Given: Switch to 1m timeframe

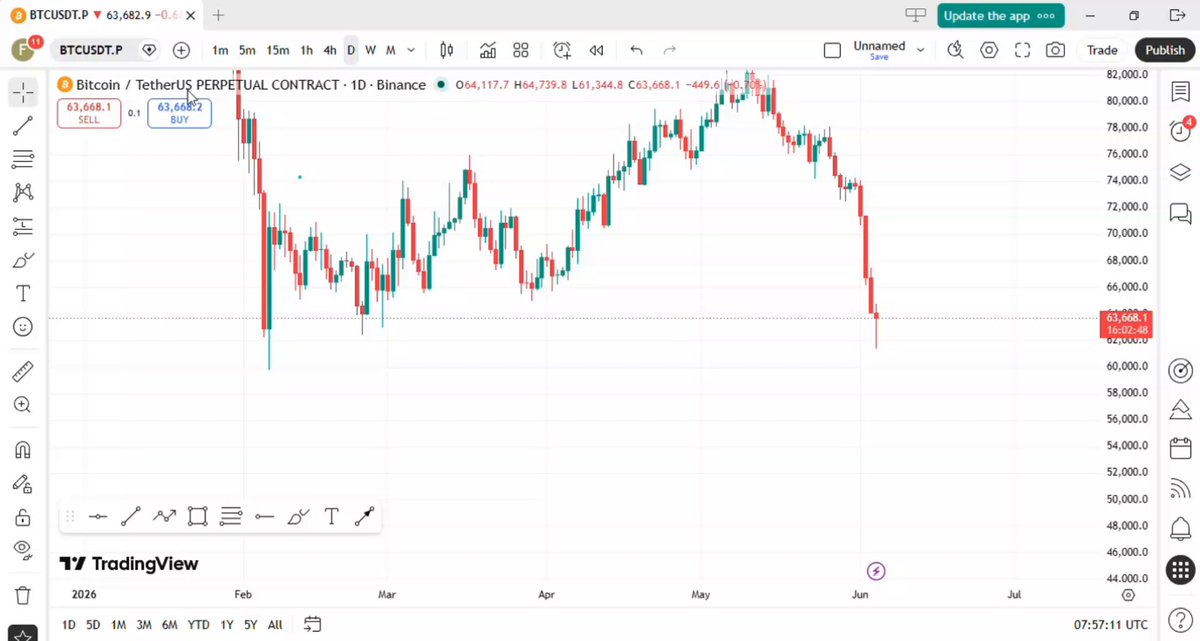Looking at the screenshot, I should [220, 50].
